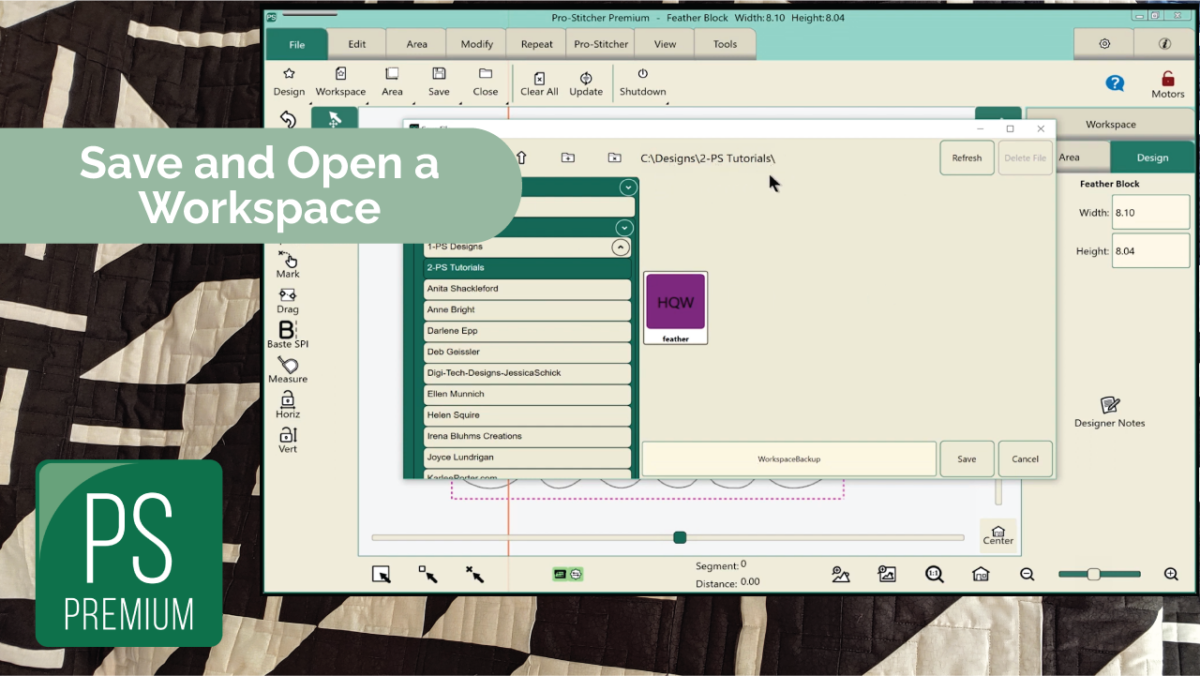Select the Baste SPI tool
The width and height of the screenshot is (1200, 676).
[x=287, y=331]
